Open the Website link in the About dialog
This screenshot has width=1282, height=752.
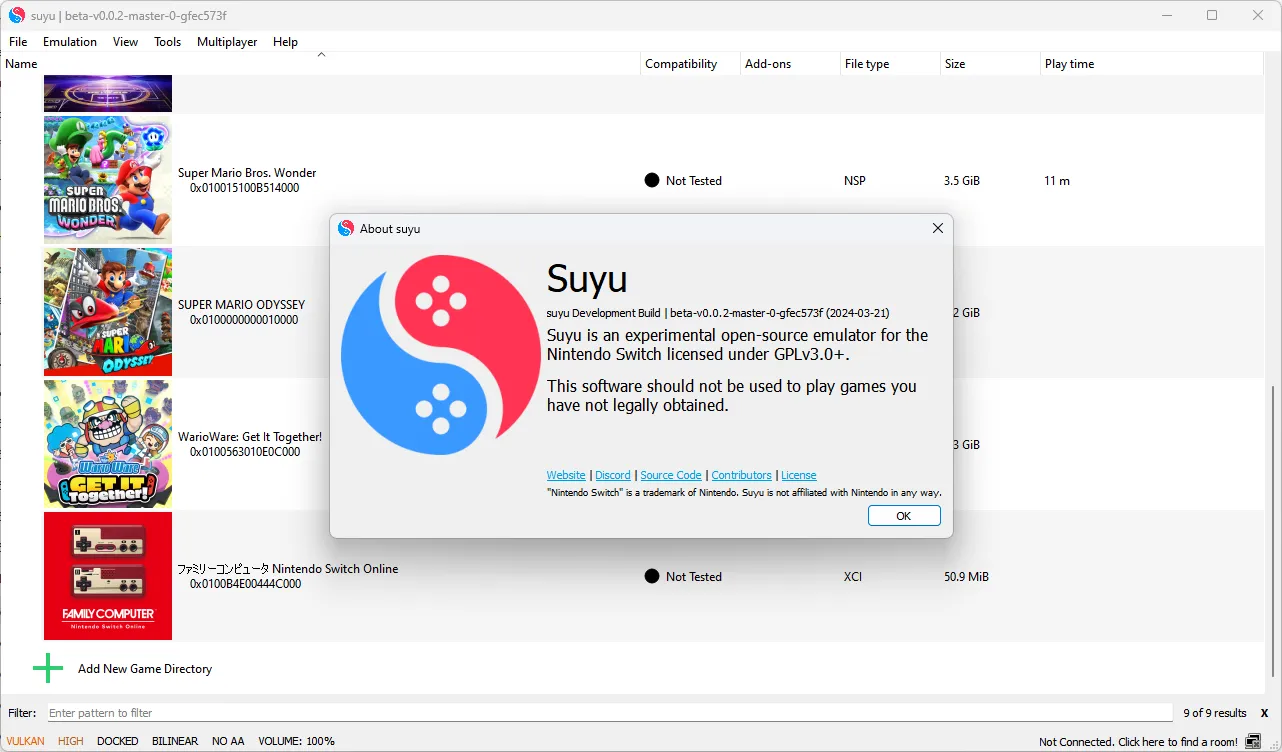[x=565, y=475]
